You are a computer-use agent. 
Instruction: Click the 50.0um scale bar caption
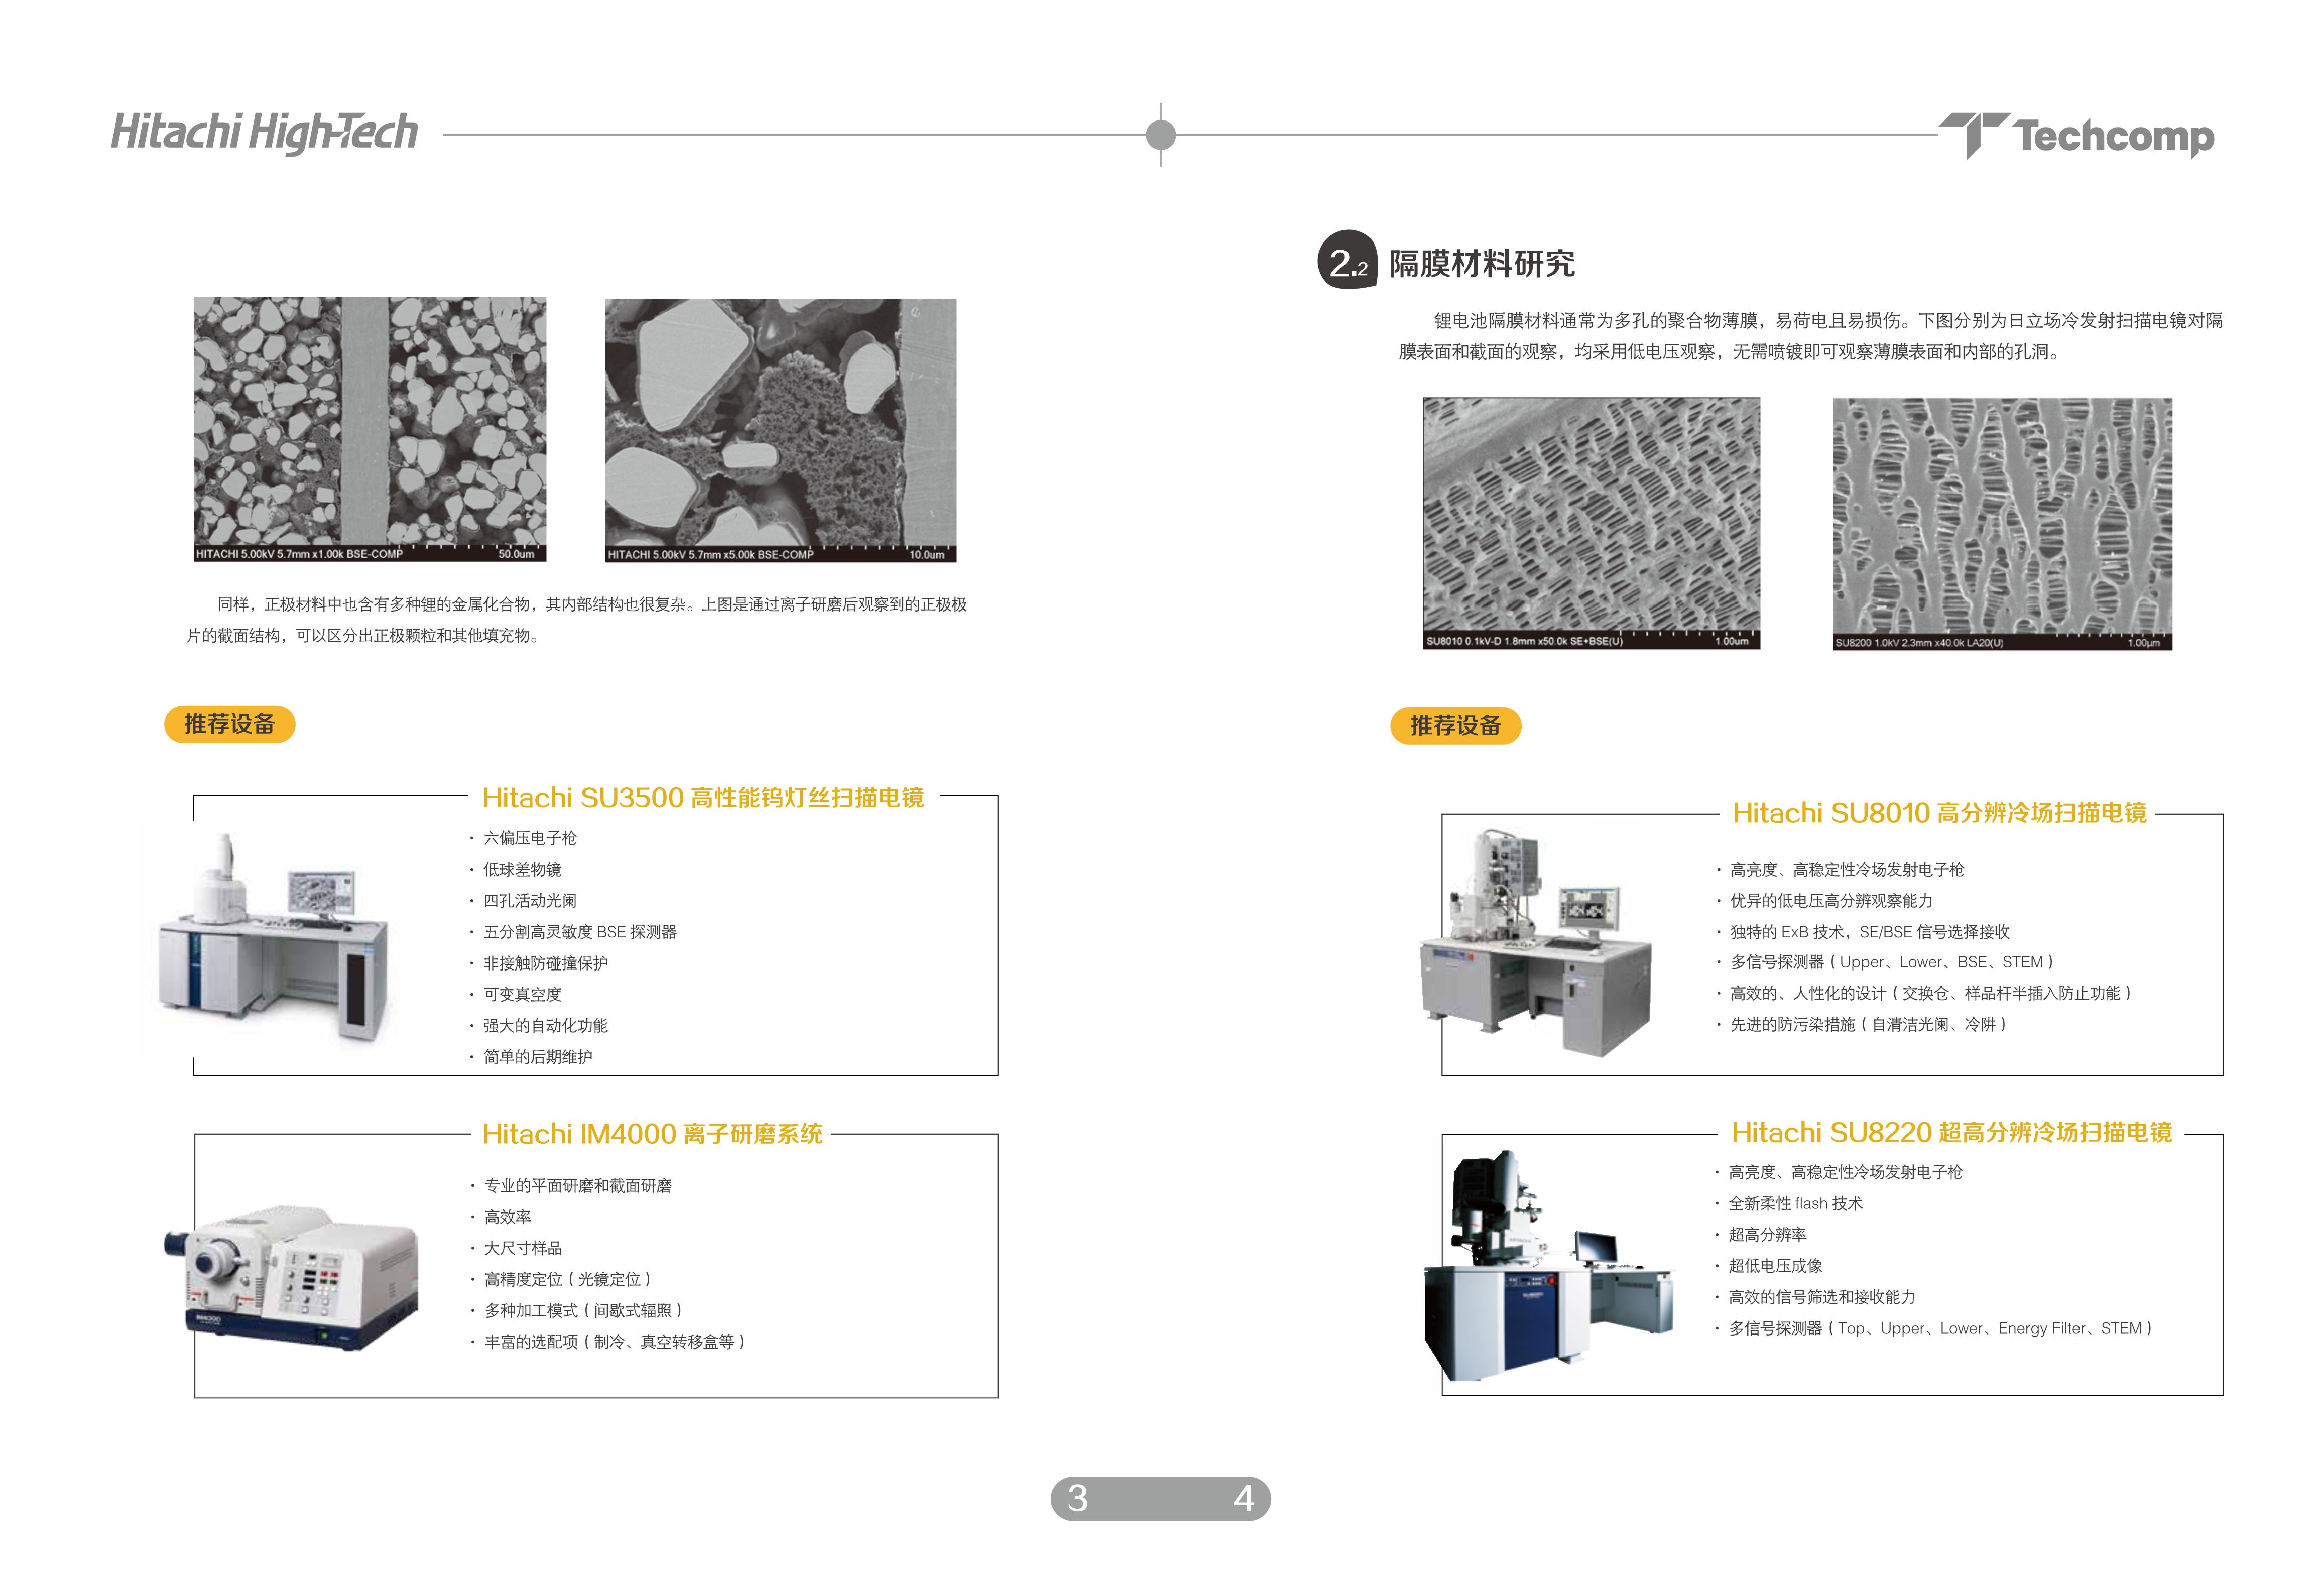(x=516, y=554)
